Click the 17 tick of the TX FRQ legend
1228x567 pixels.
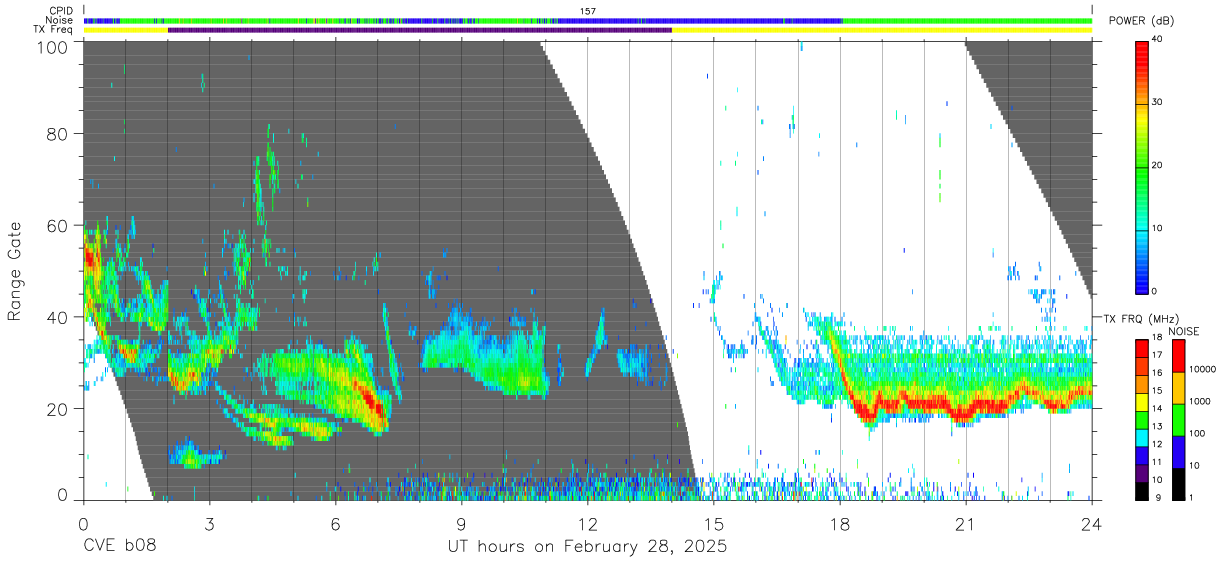coord(1158,355)
